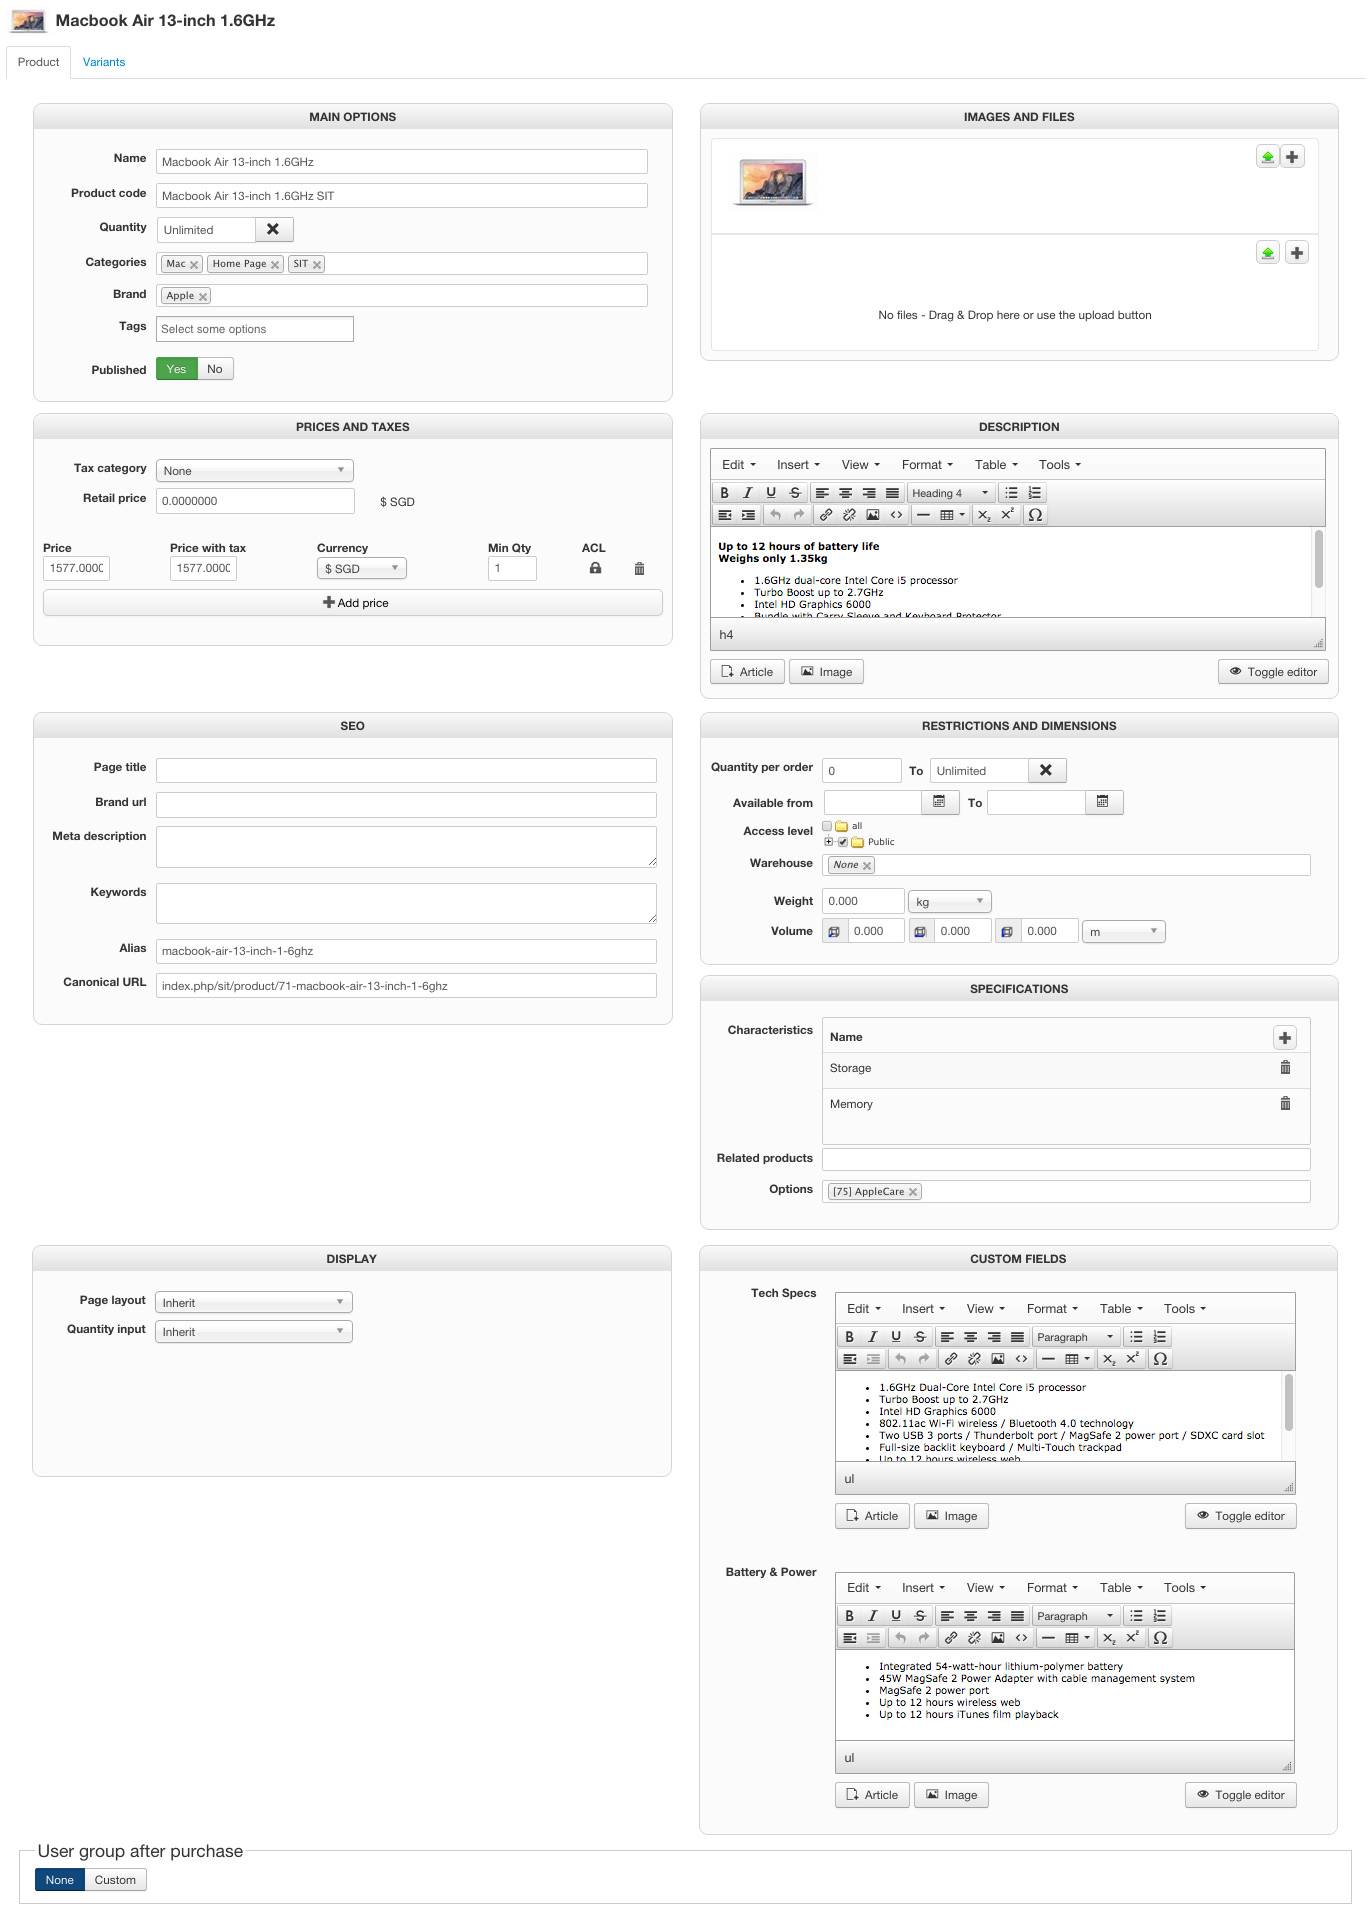Select Custom for user group after purchase
This screenshot has width=1372, height=1914.
[x=115, y=1880]
